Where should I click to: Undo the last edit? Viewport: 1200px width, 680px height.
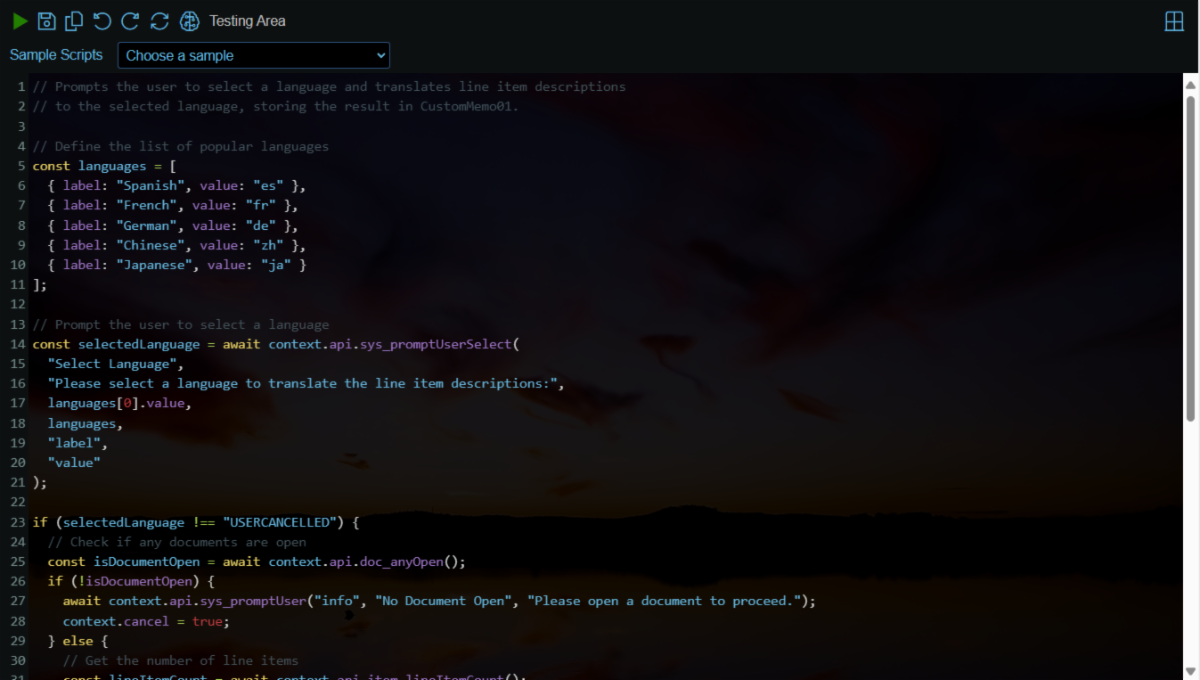(x=102, y=21)
